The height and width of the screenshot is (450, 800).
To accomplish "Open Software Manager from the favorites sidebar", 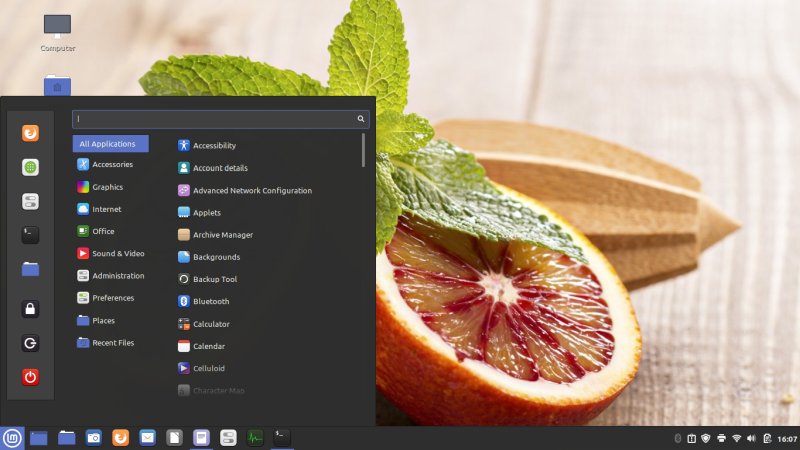I will coord(30,167).
